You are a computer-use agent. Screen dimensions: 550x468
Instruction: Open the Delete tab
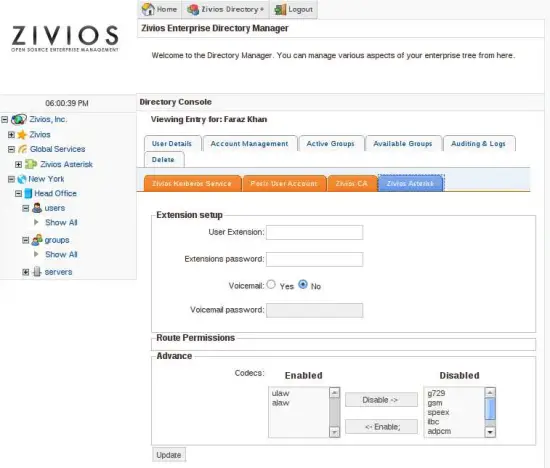coord(163,160)
